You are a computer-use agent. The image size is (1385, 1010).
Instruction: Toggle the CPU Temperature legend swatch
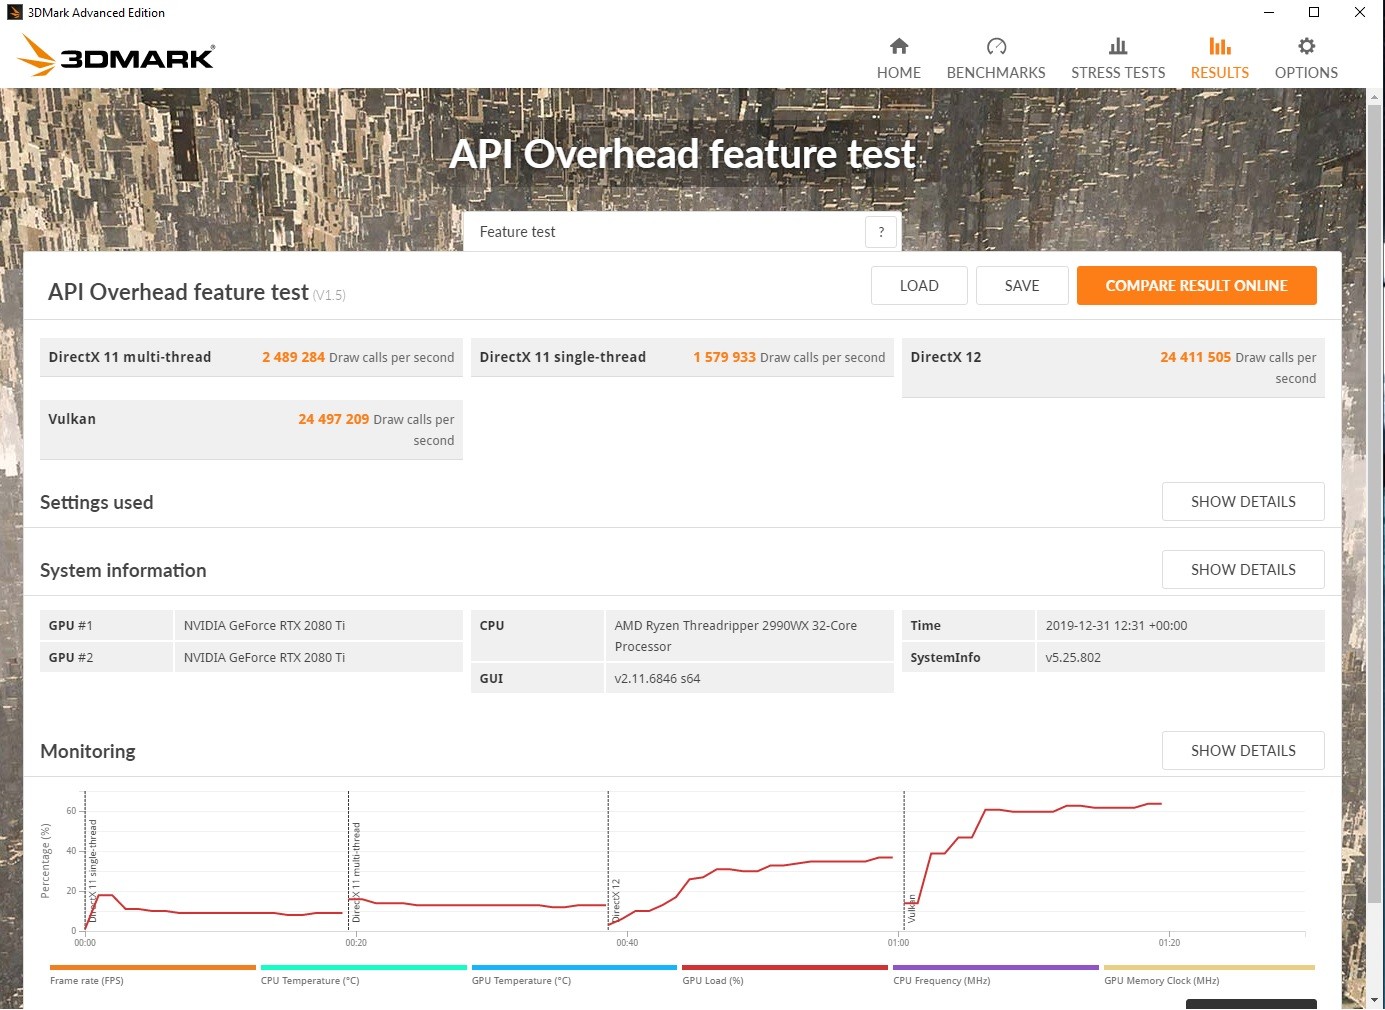pyautogui.click(x=364, y=967)
